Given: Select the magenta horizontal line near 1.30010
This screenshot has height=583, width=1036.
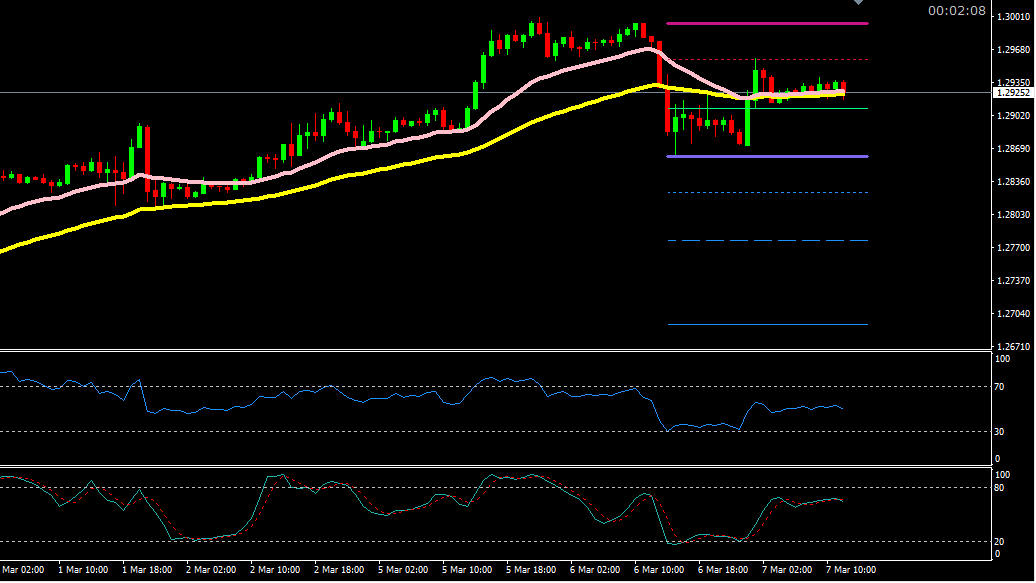Looking at the screenshot, I should 767,24.
